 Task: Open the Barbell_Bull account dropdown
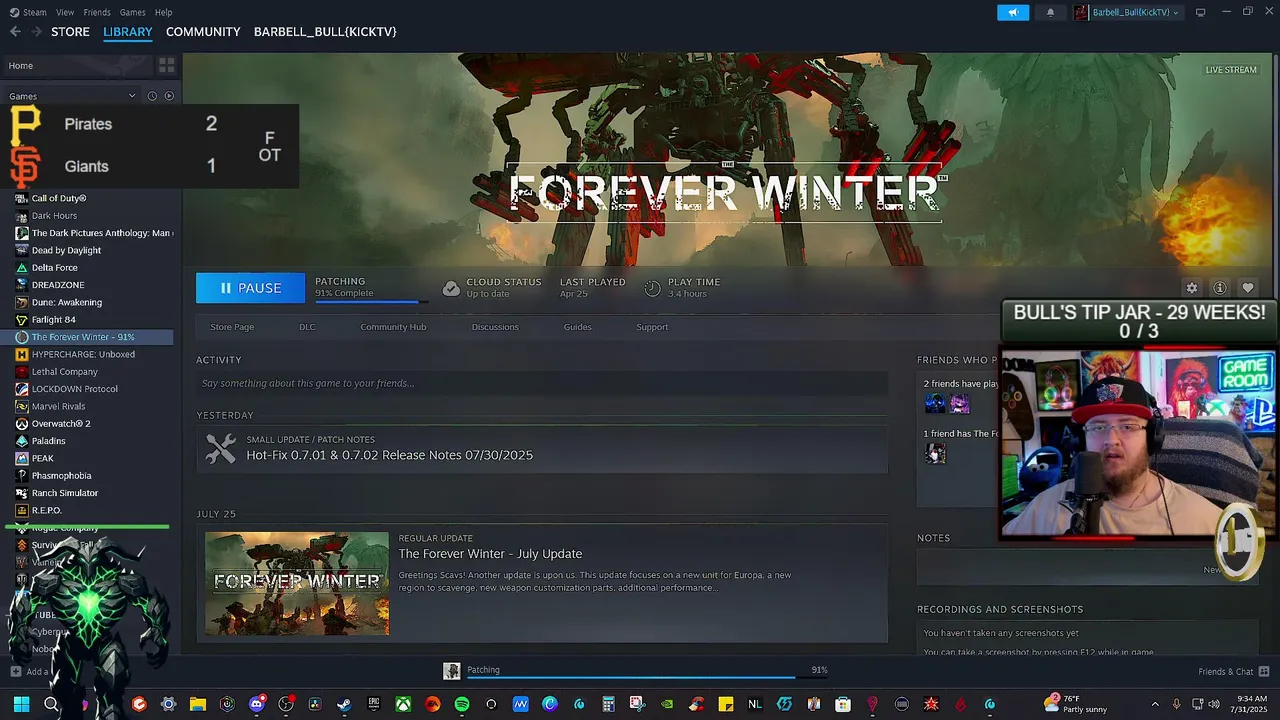[x=1127, y=12]
